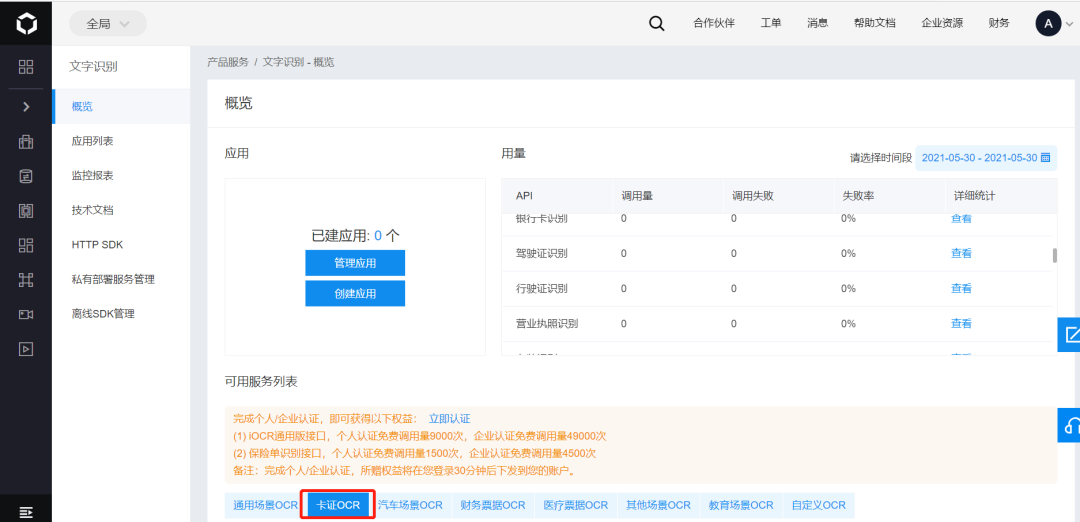Open the date range picker field
The height and width of the screenshot is (522, 1080).
click(x=986, y=158)
